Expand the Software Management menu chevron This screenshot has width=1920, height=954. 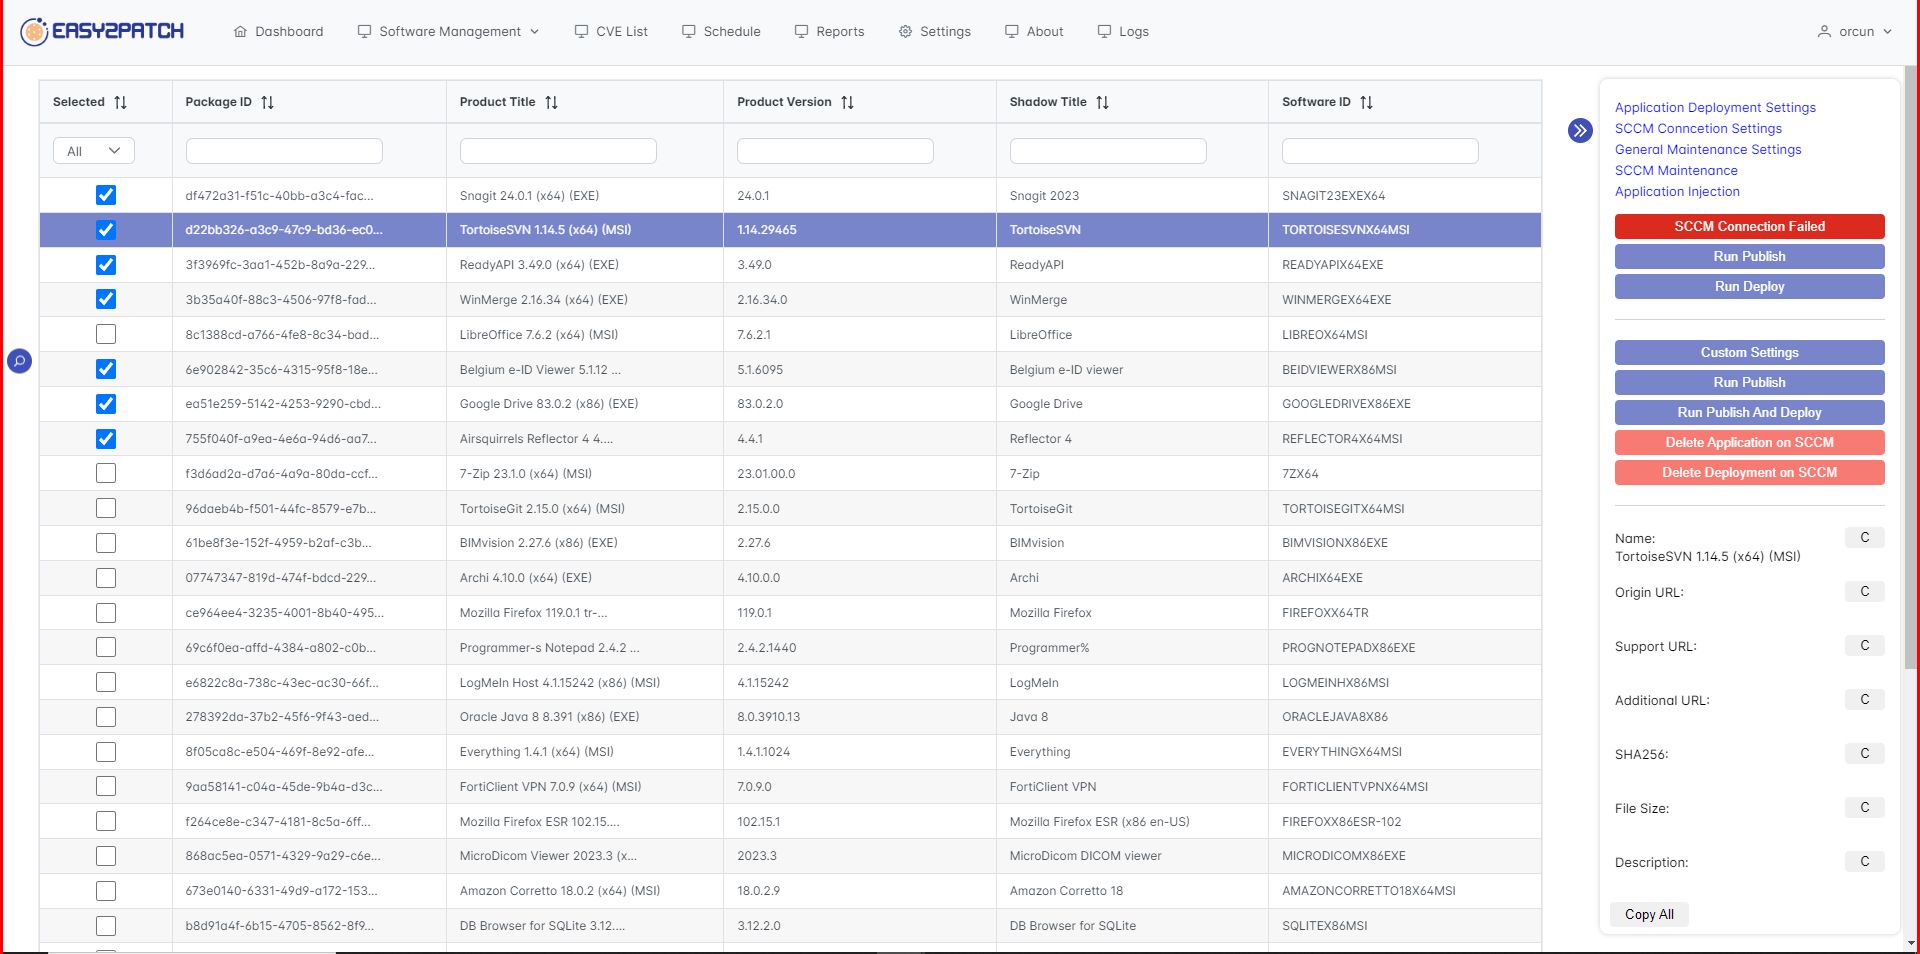[x=534, y=31]
